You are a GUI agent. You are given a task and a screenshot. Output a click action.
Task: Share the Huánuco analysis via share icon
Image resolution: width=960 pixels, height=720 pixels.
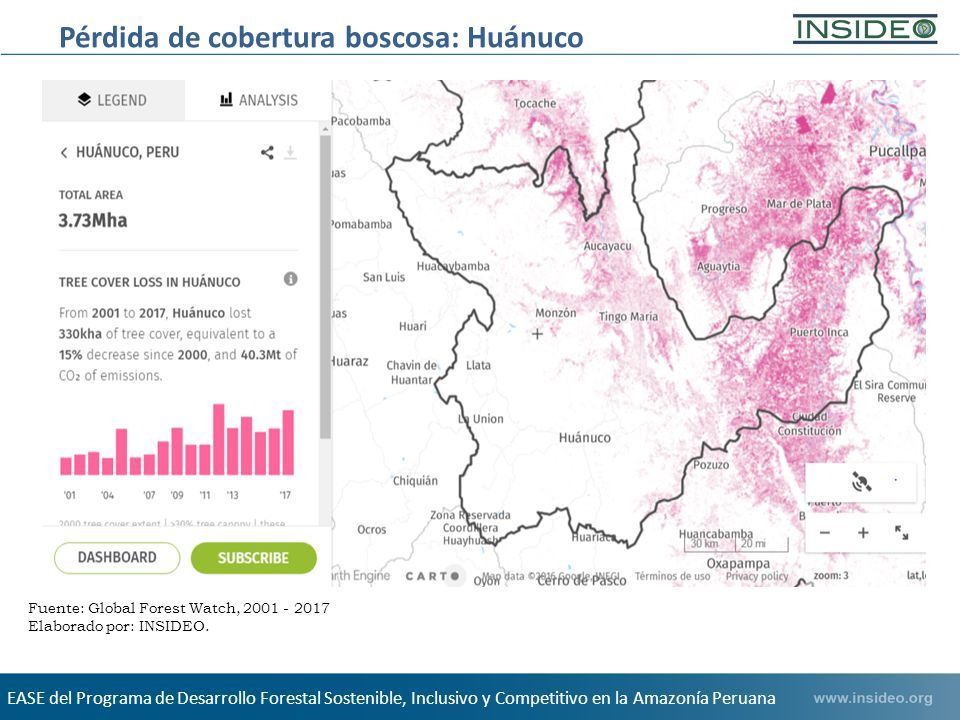[267, 152]
